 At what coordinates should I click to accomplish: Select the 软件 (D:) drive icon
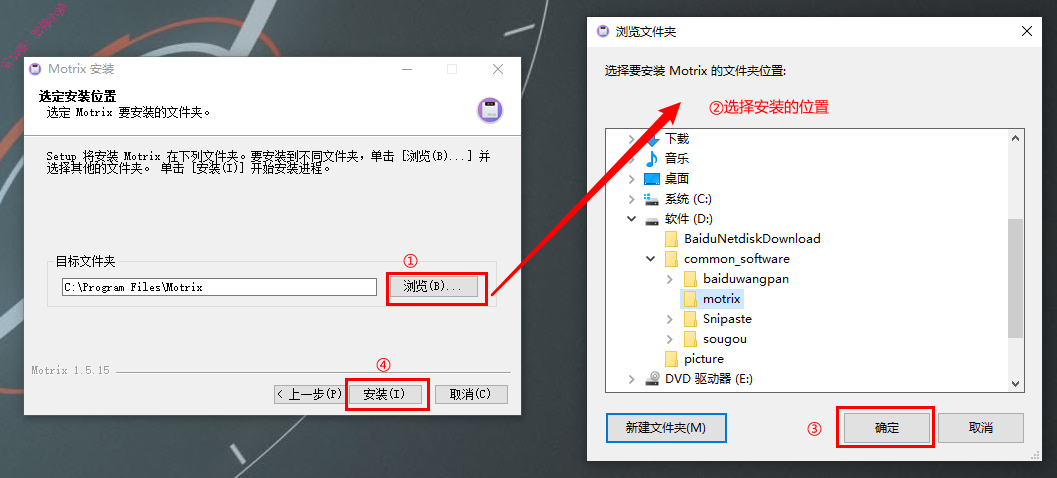(x=652, y=220)
